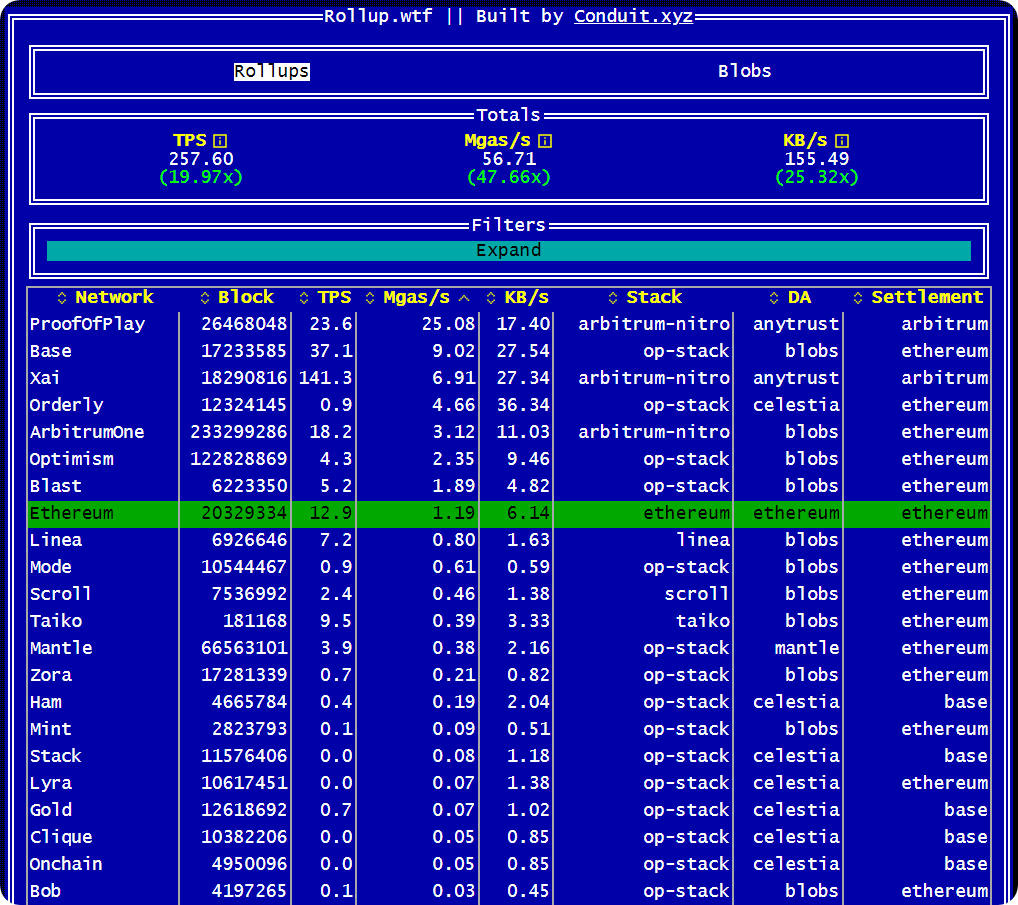Click the sort arrows beside Settlement header
Viewport: 1018px width, 905px height.
(858, 297)
